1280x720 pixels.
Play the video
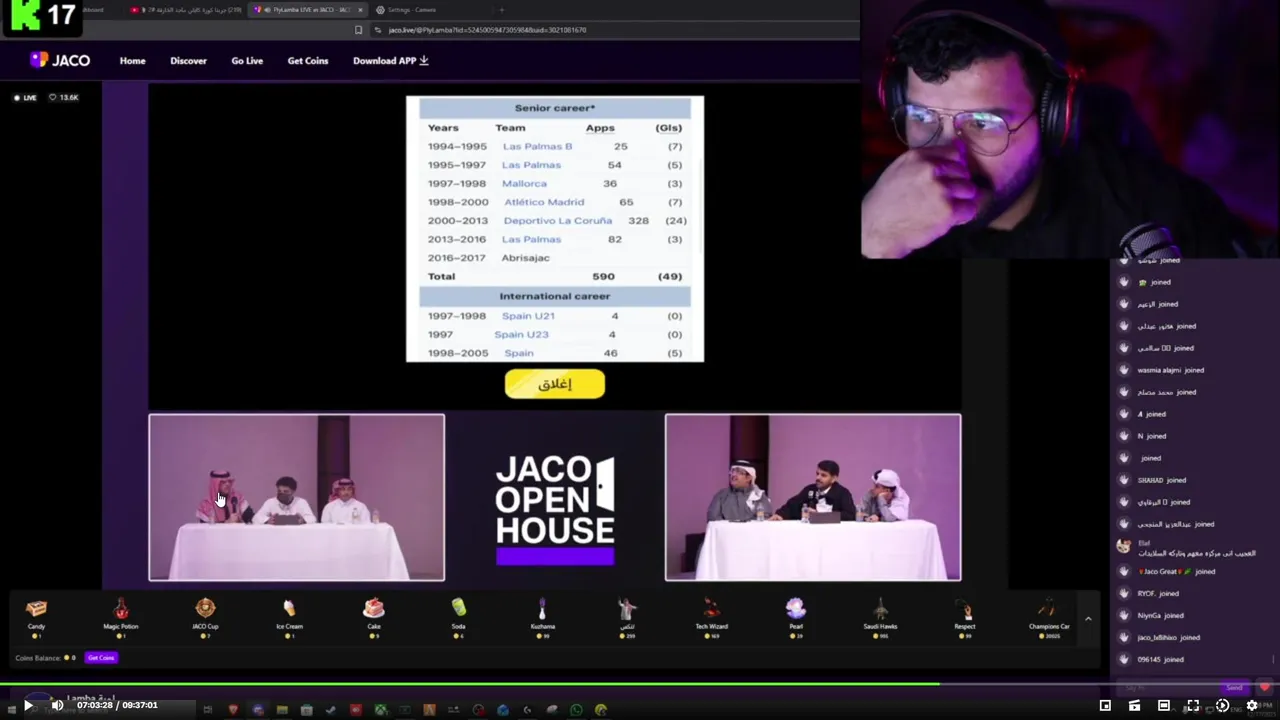(28, 705)
